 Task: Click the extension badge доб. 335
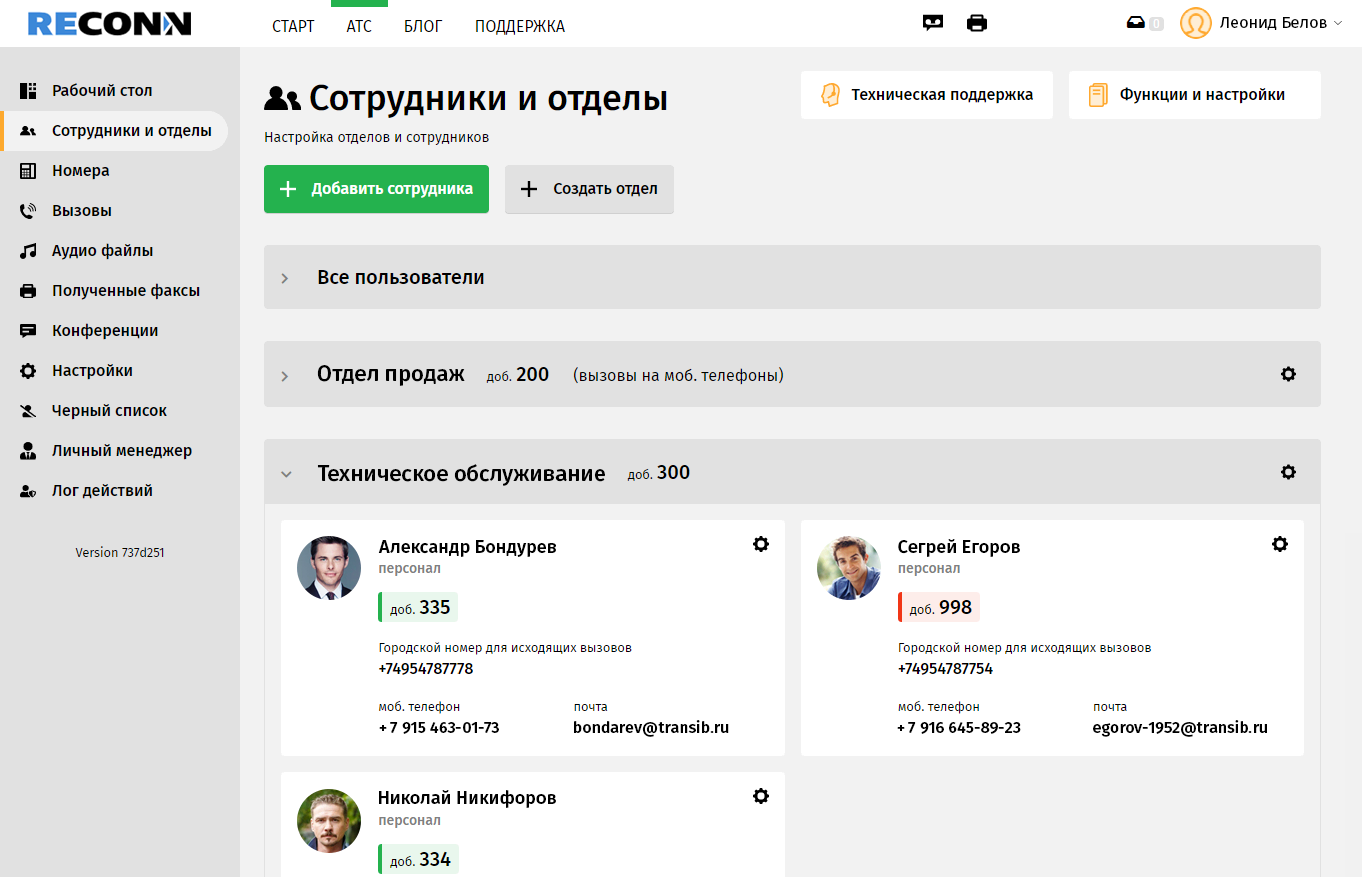(418, 607)
